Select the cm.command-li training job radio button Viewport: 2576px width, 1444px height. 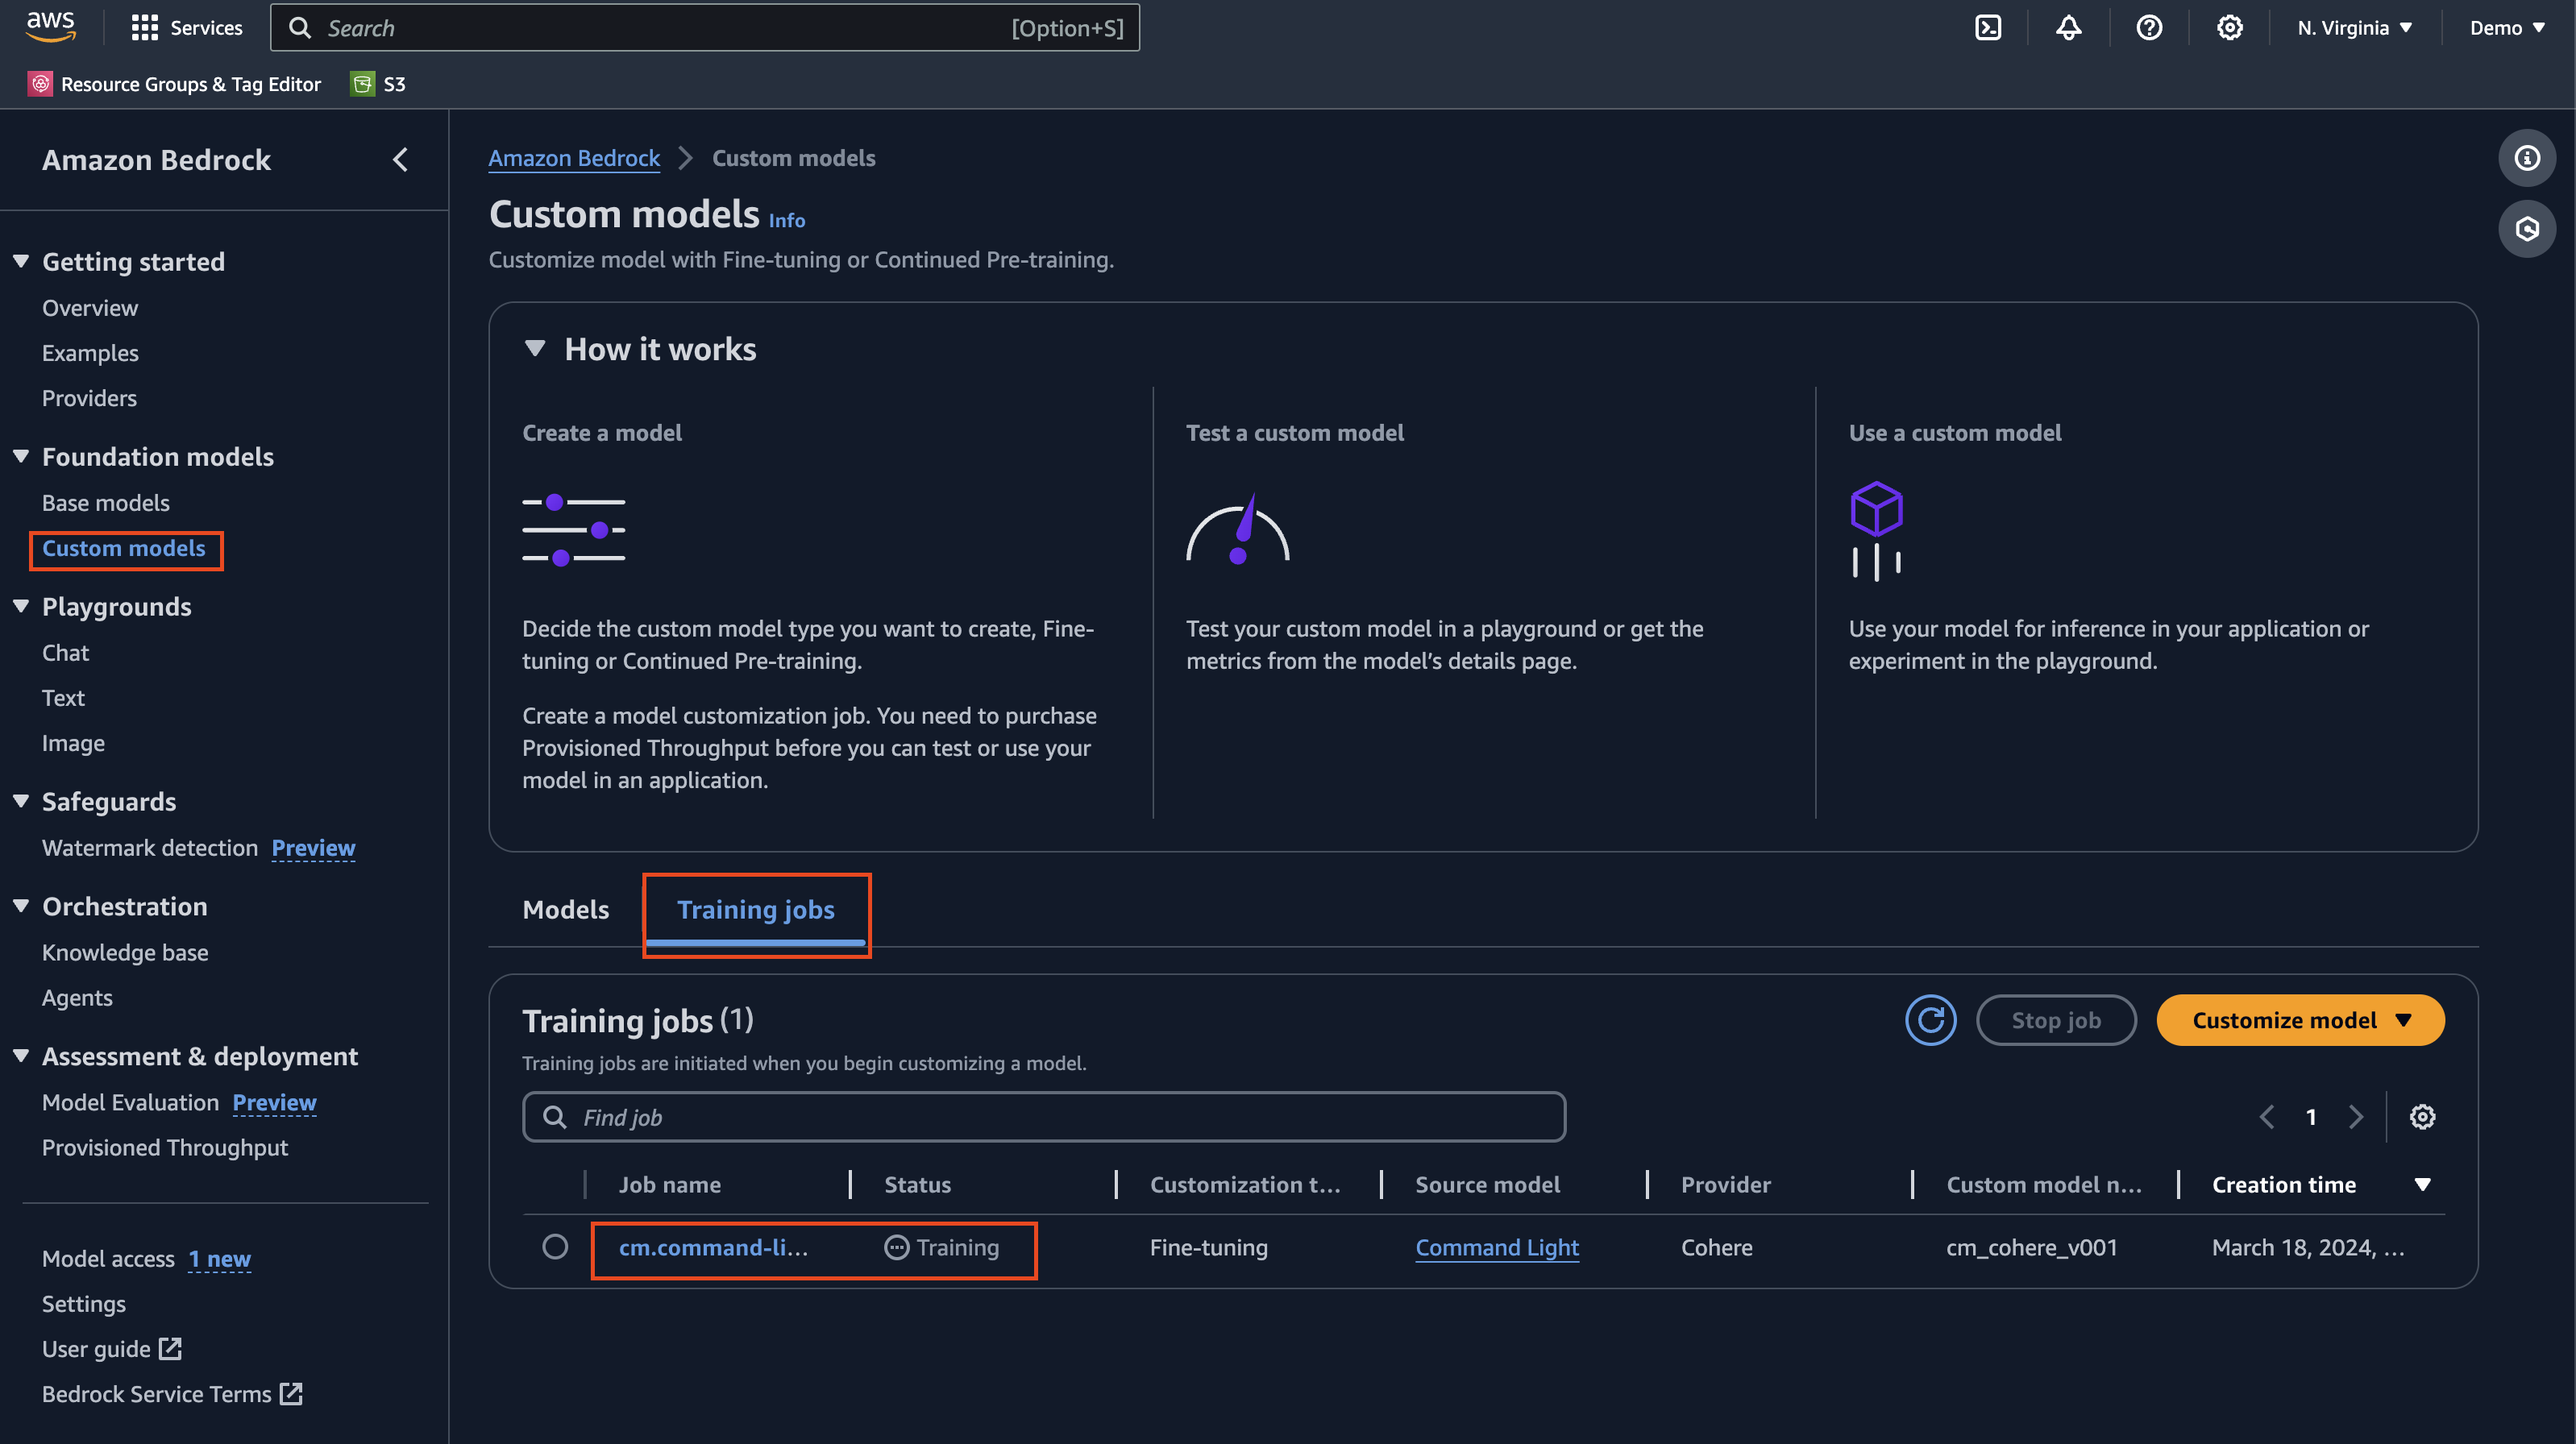[x=556, y=1247]
